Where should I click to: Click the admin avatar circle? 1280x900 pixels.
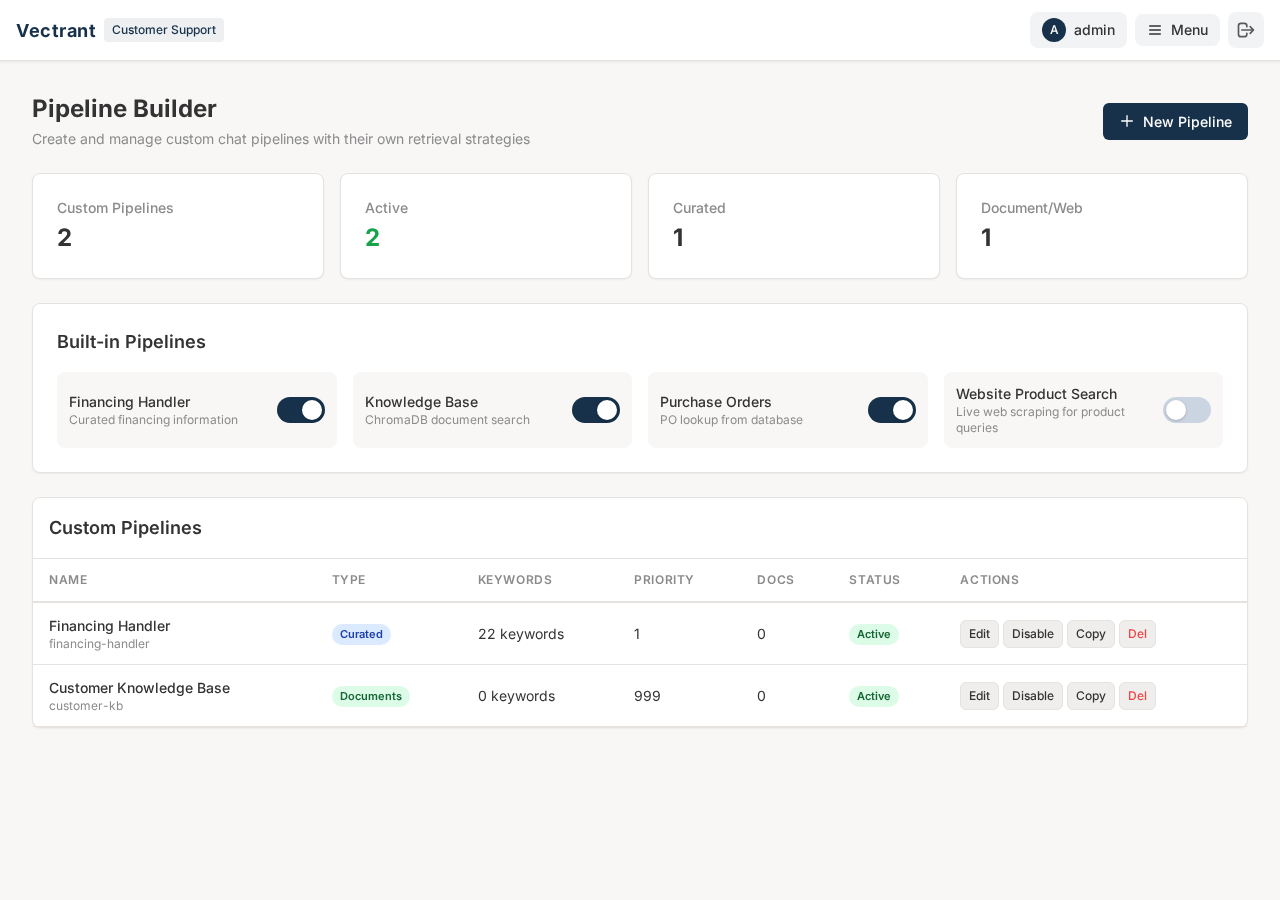tap(1054, 29)
